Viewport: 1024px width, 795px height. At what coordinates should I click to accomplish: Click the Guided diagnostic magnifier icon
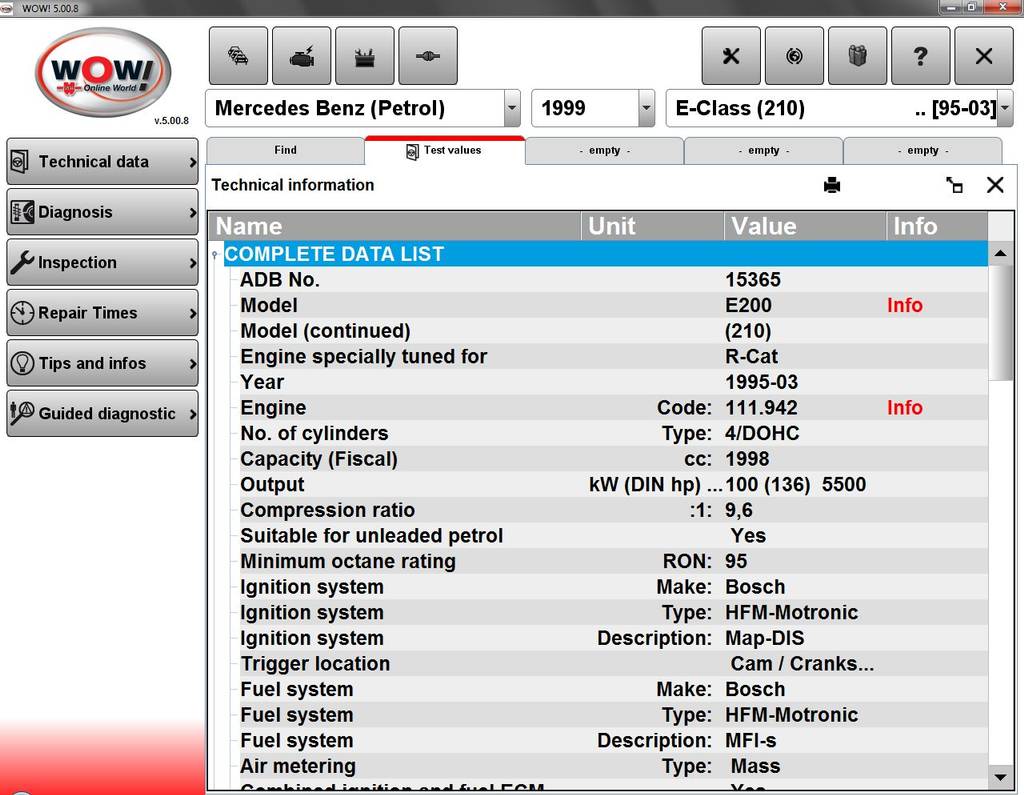22,413
